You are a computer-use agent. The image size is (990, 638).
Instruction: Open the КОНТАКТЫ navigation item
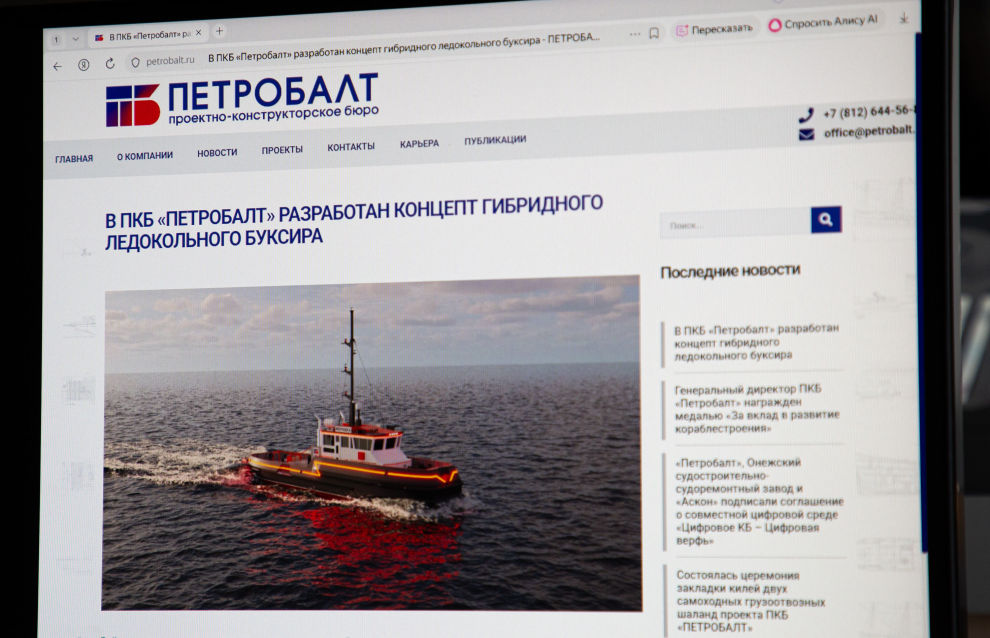(x=348, y=148)
